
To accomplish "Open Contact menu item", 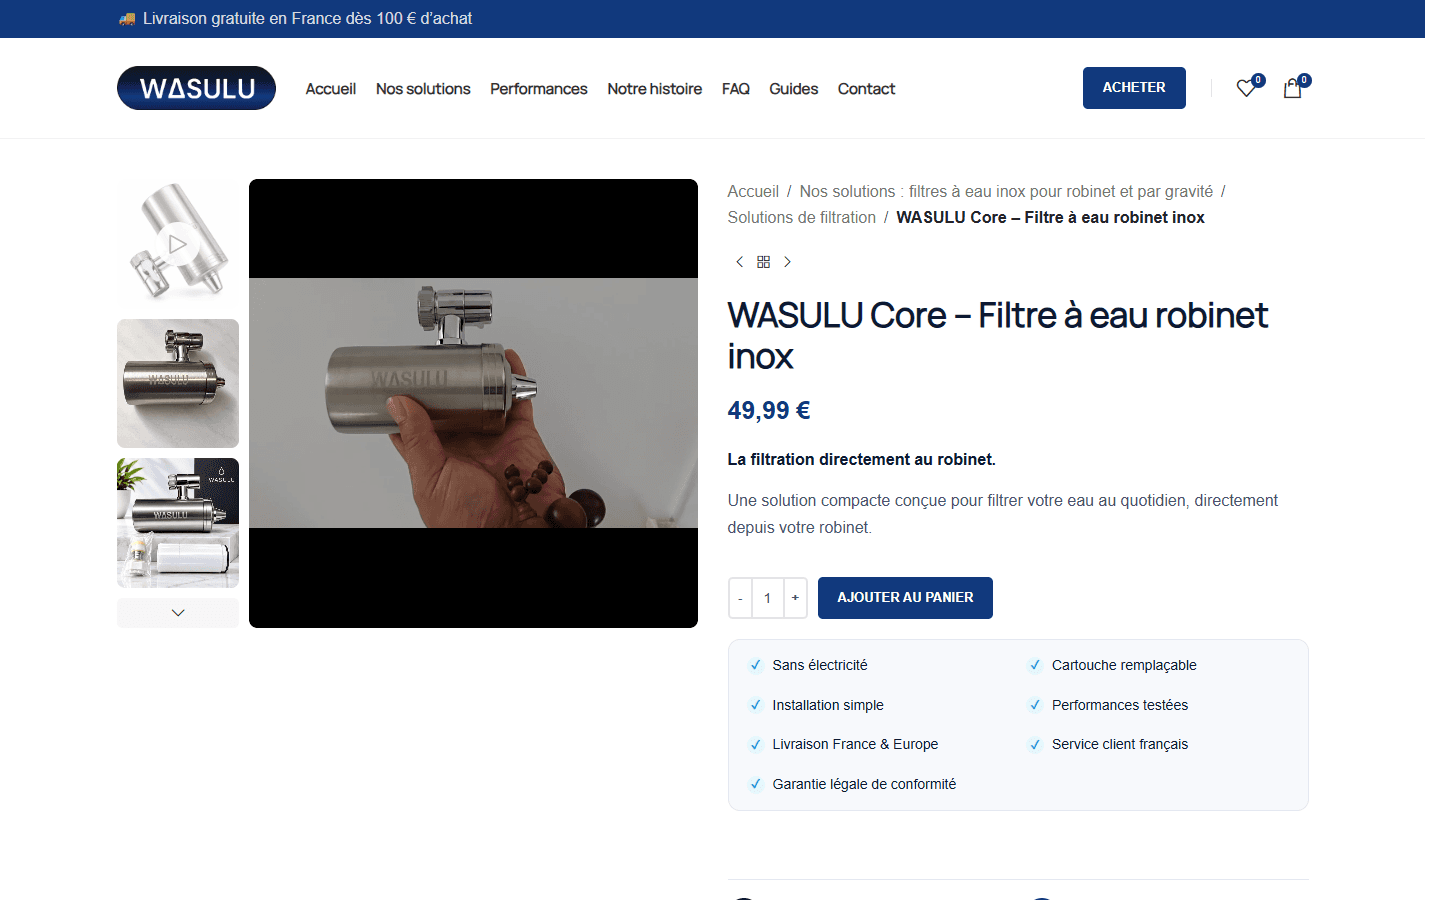I will tap(866, 89).
